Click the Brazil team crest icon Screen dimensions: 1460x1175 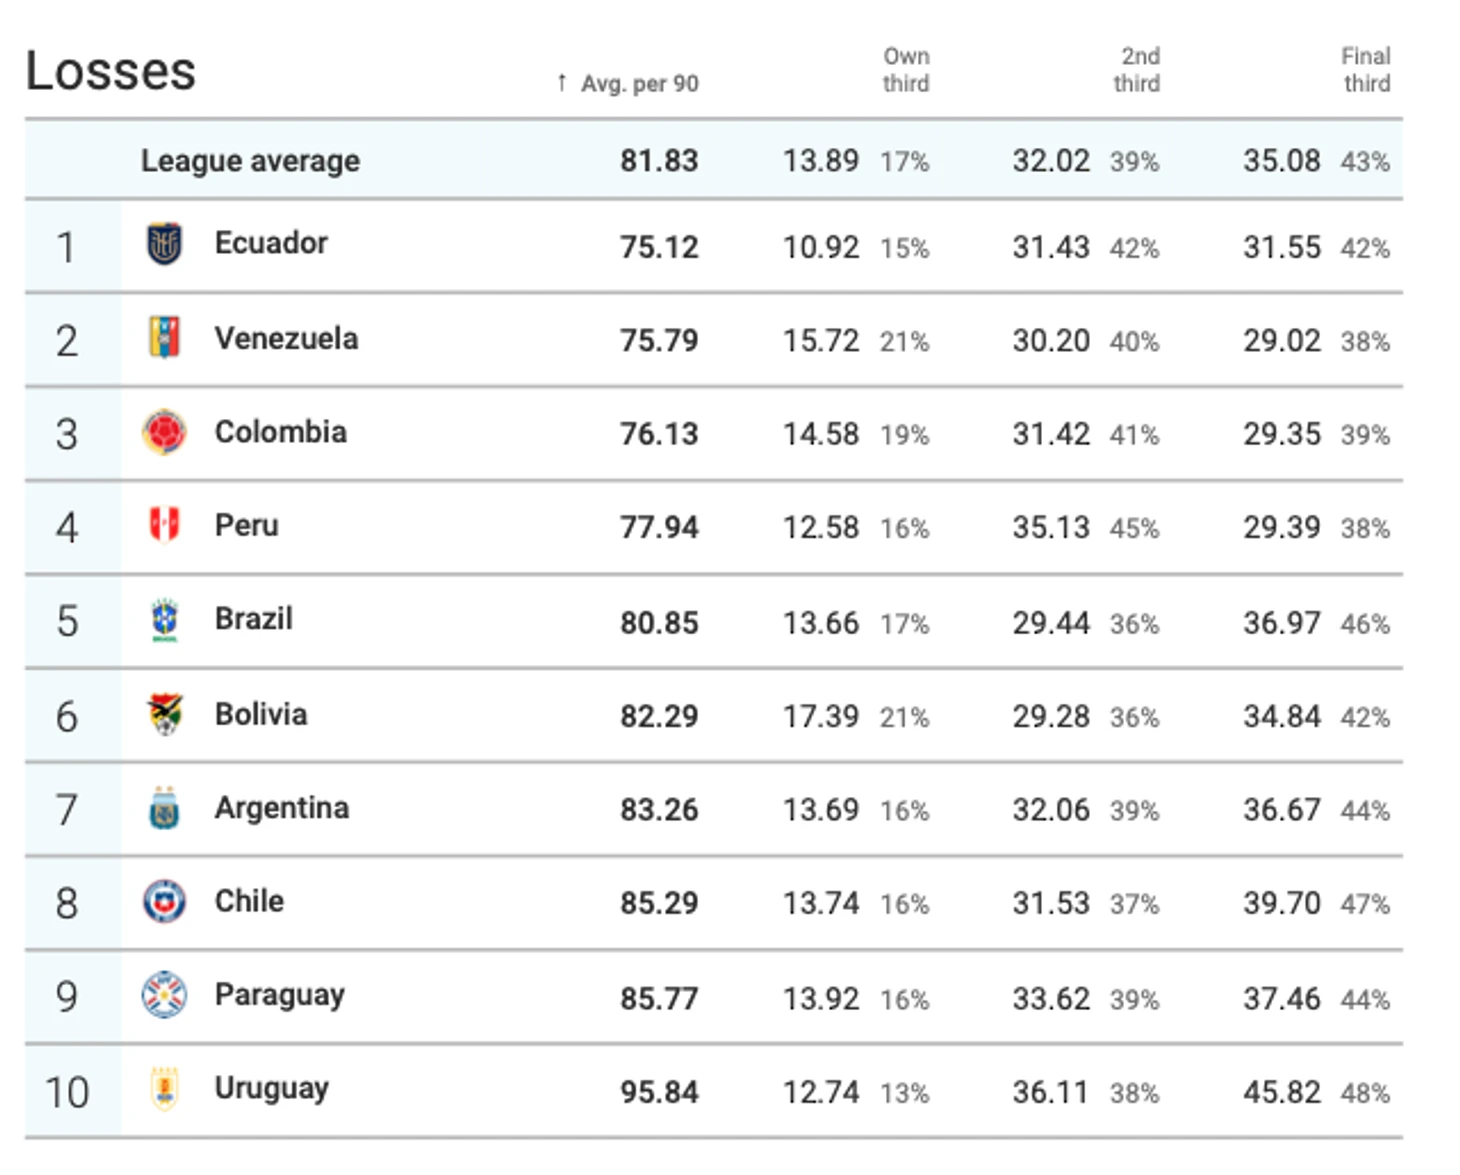pyautogui.click(x=164, y=619)
